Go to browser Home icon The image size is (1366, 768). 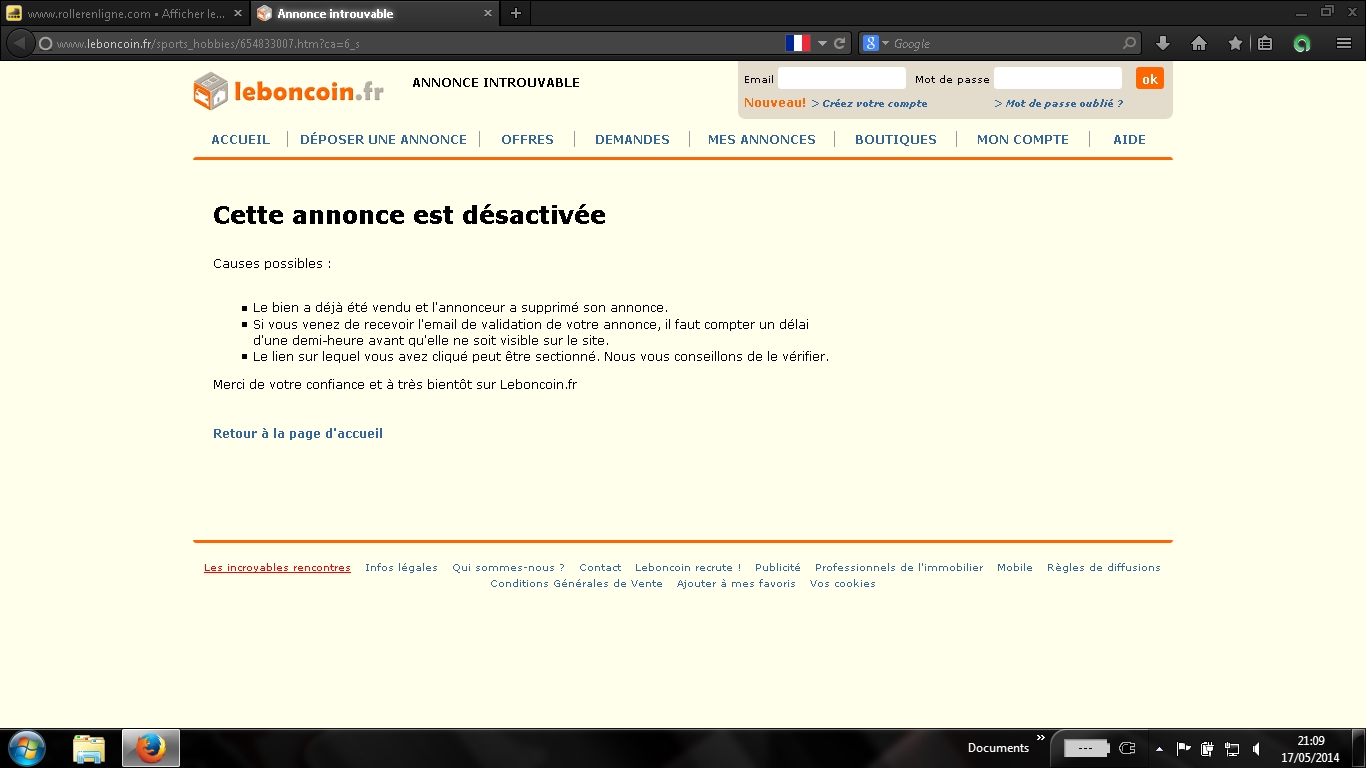click(1199, 43)
